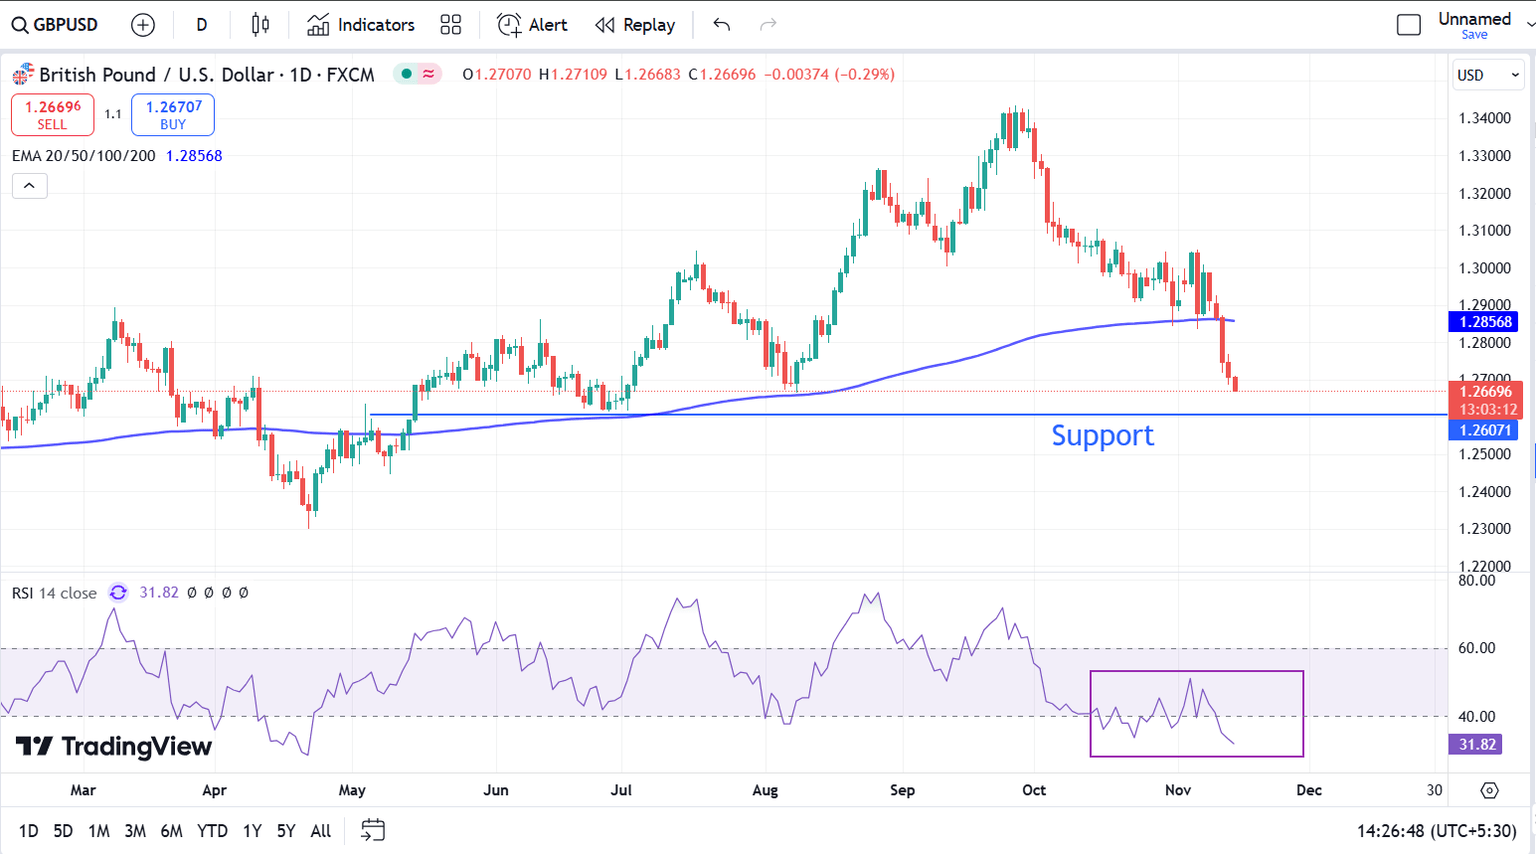Open the D timeframe interval selector
The width and height of the screenshot is (1536, 854).
202,25
